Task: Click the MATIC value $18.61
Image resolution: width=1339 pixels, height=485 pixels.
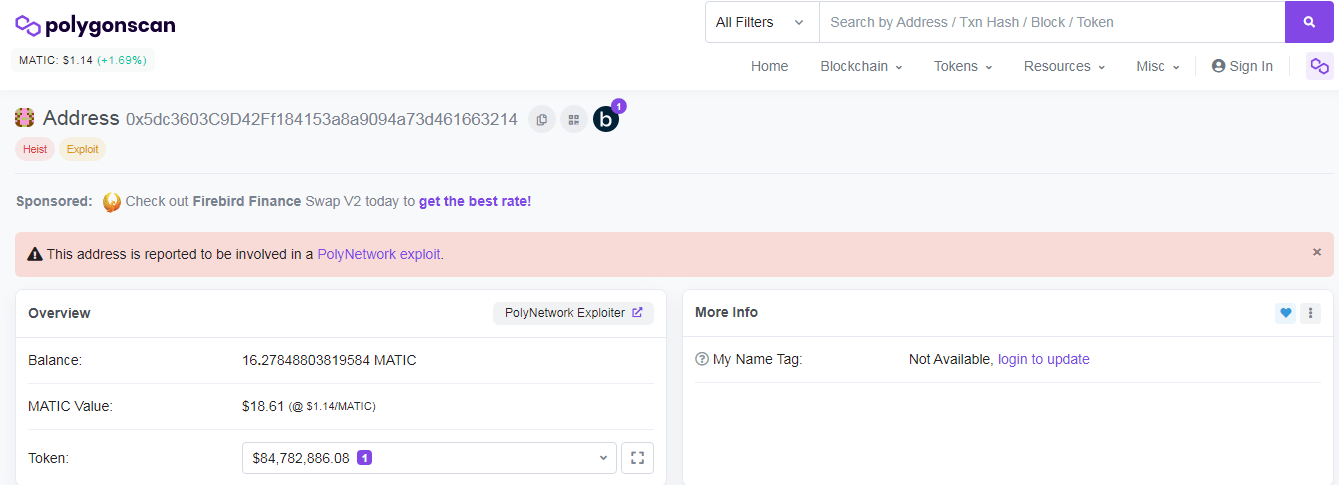Action: pos(264,406)
